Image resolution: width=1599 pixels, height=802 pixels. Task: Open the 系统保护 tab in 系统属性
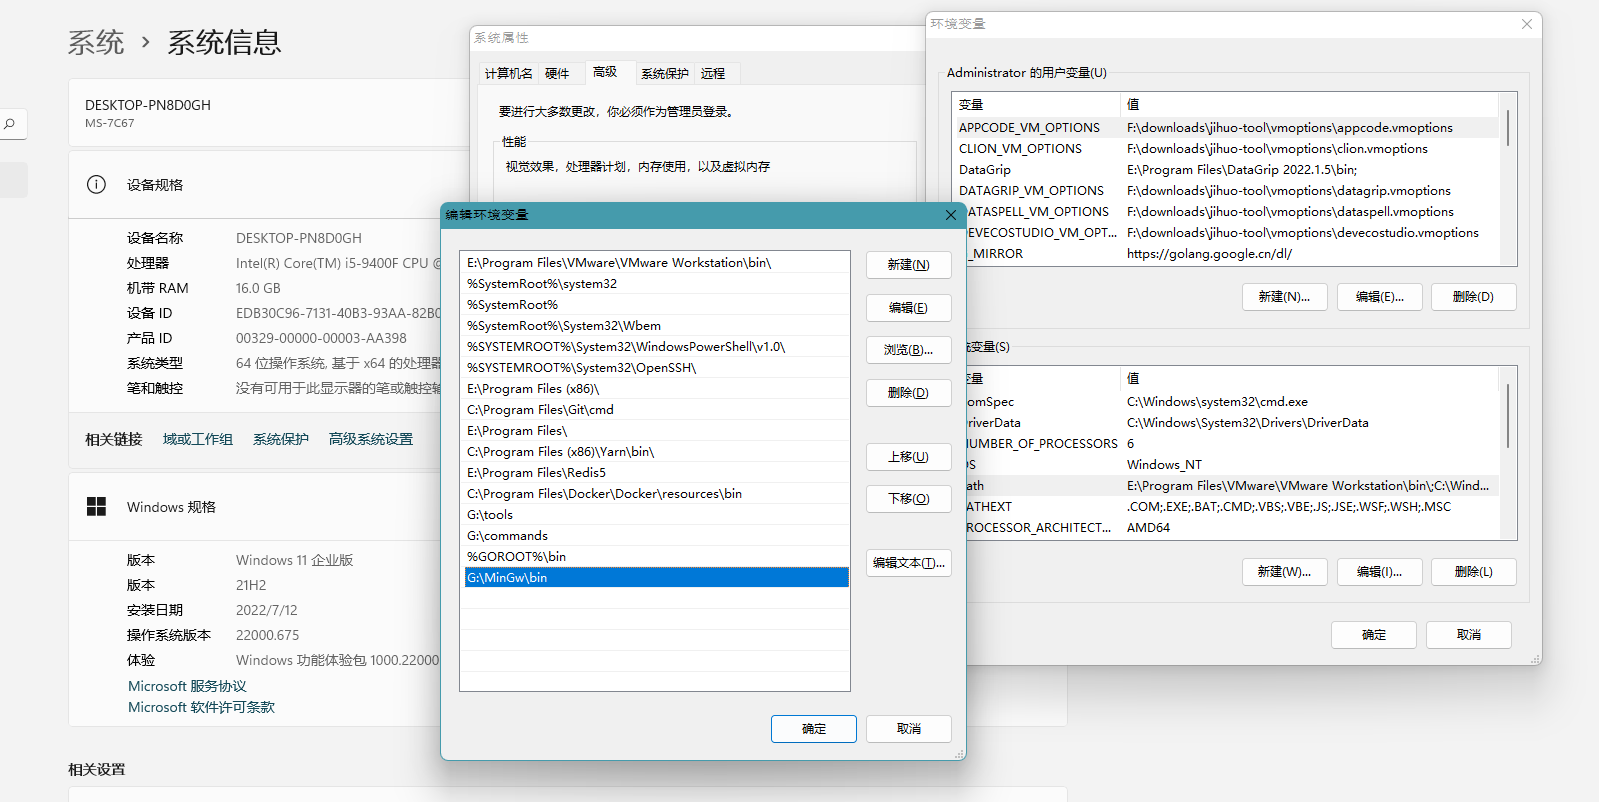coord(665,73)
